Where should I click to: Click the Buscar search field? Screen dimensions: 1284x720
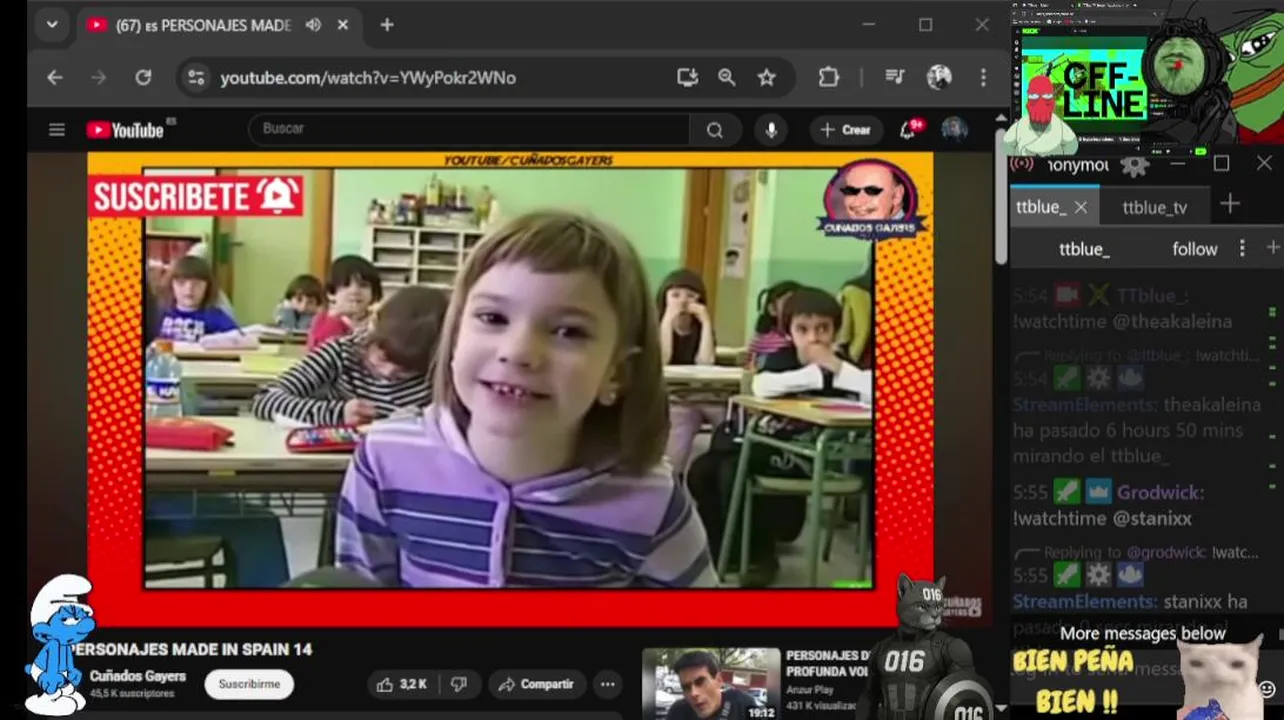pyautogui.click(x=468, y=129)
